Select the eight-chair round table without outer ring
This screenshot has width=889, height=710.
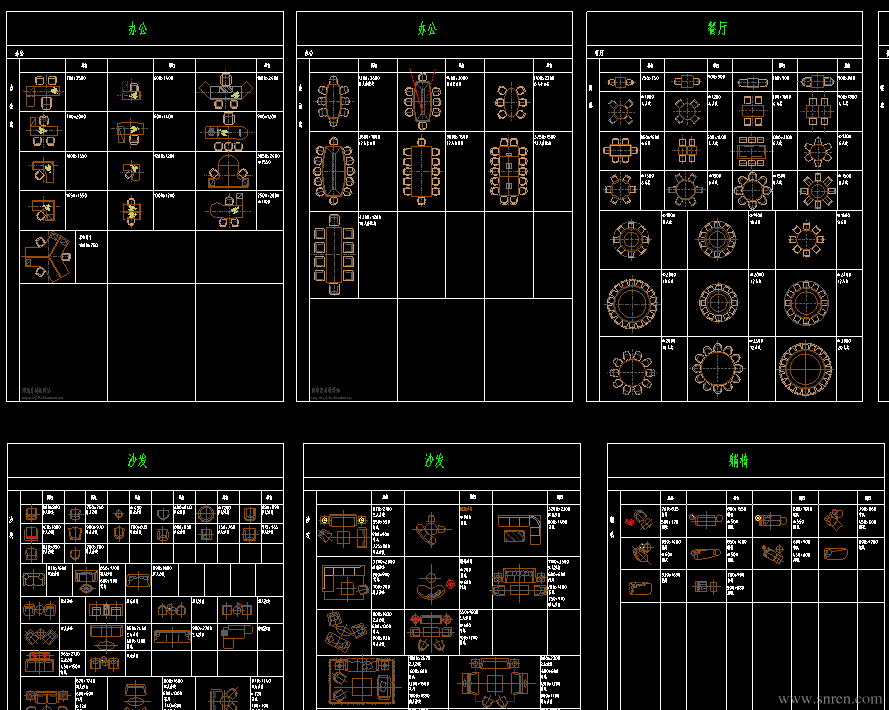(806, 239)
